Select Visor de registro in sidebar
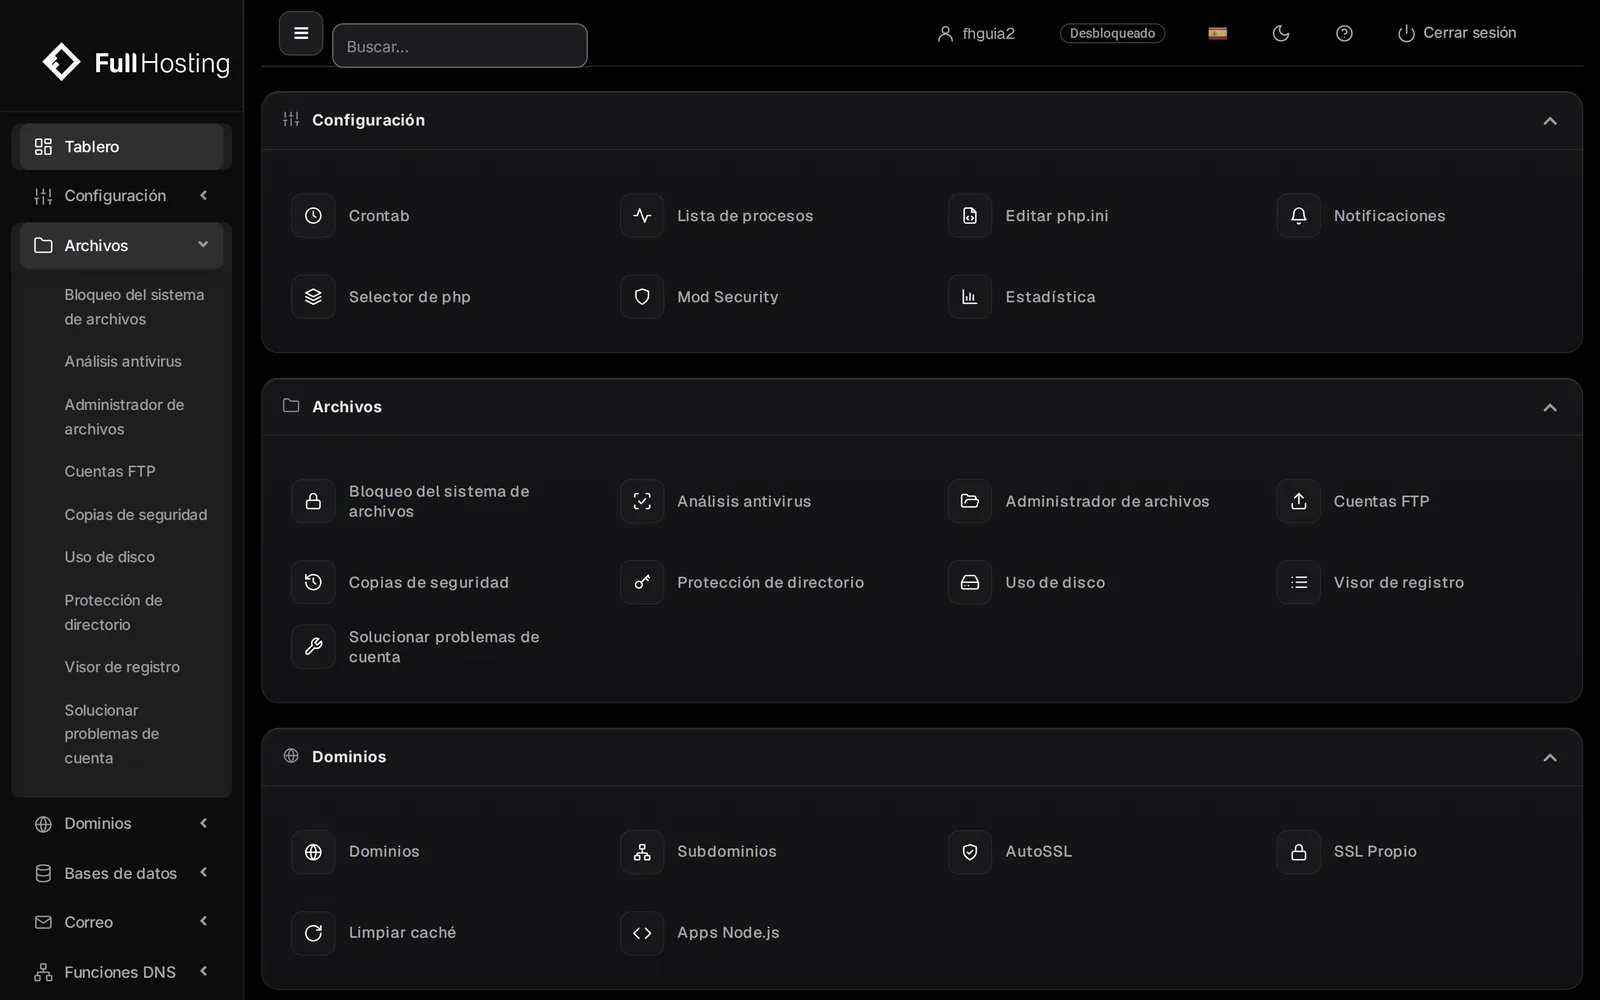The height and width of the screenshot is (1000, 1600). click(x=122, y=667)
